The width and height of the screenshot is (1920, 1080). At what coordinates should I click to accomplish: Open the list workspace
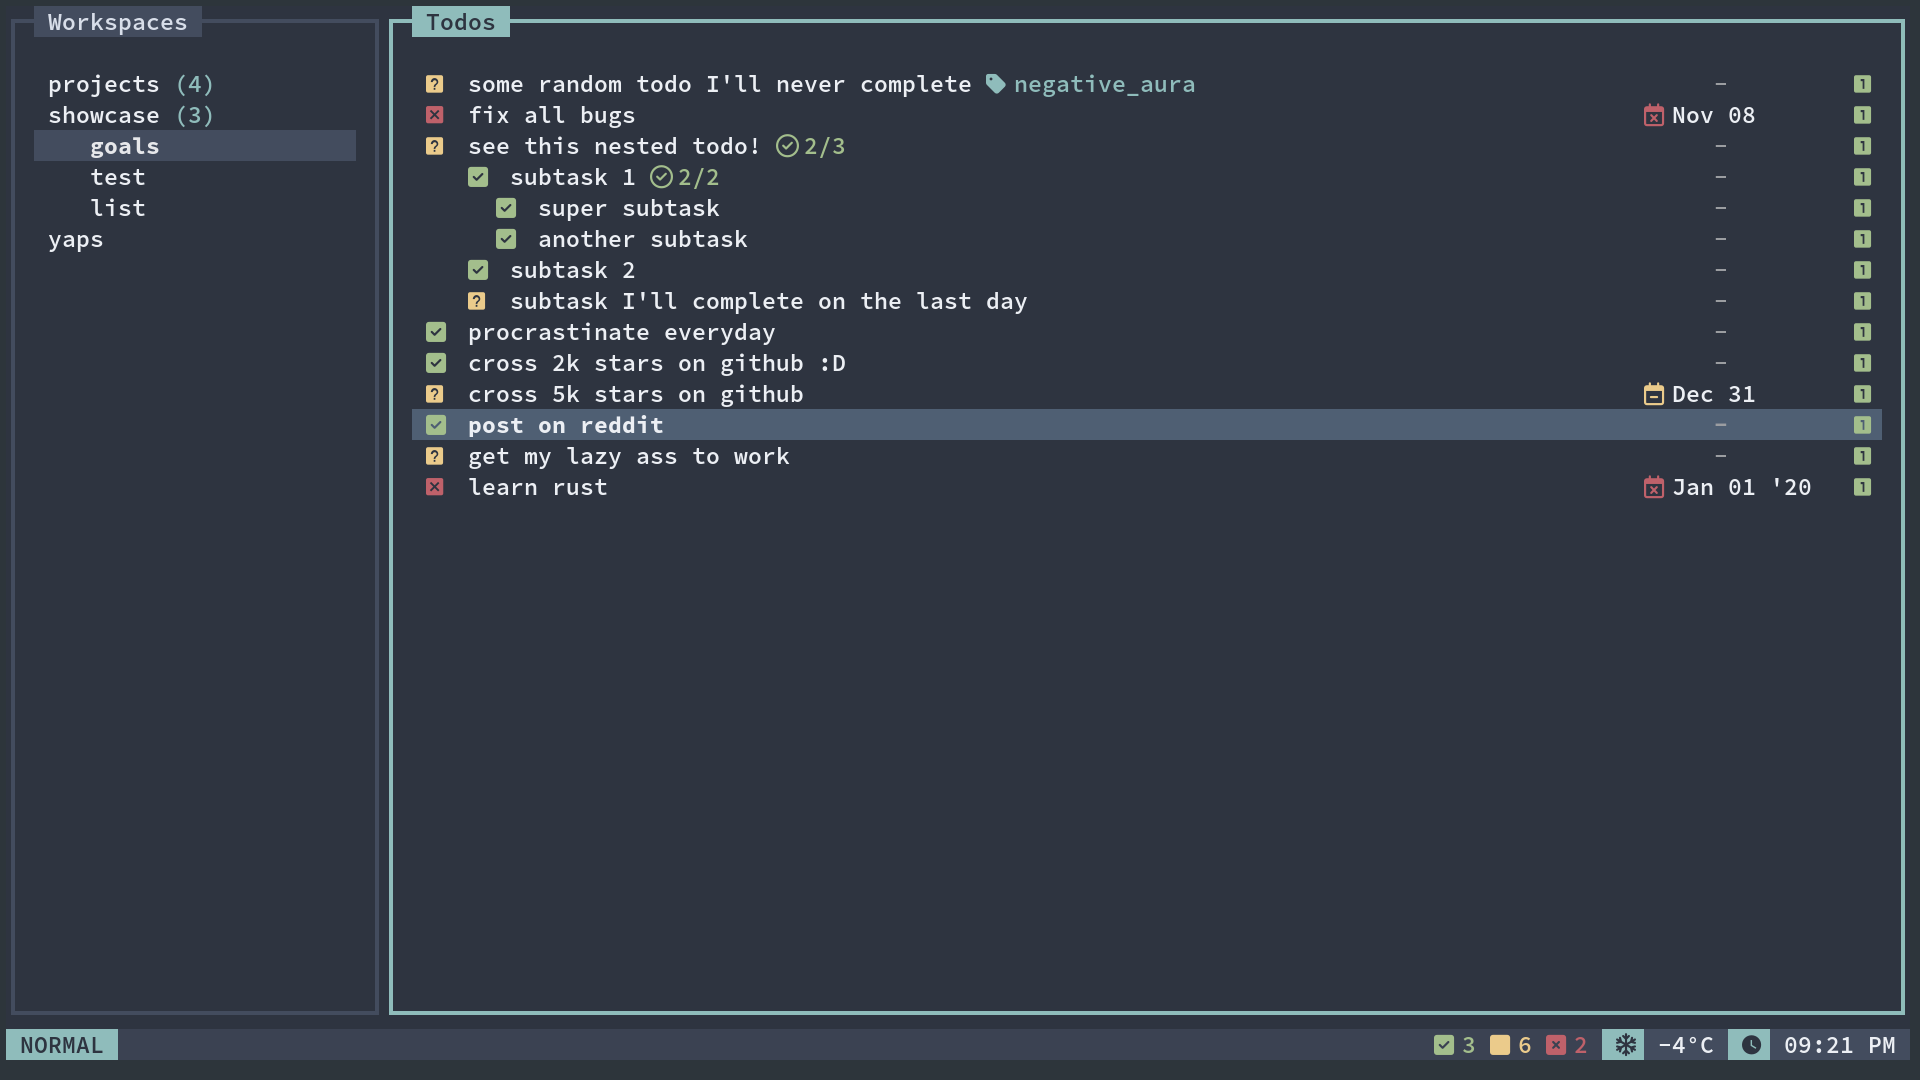point(118,208)
